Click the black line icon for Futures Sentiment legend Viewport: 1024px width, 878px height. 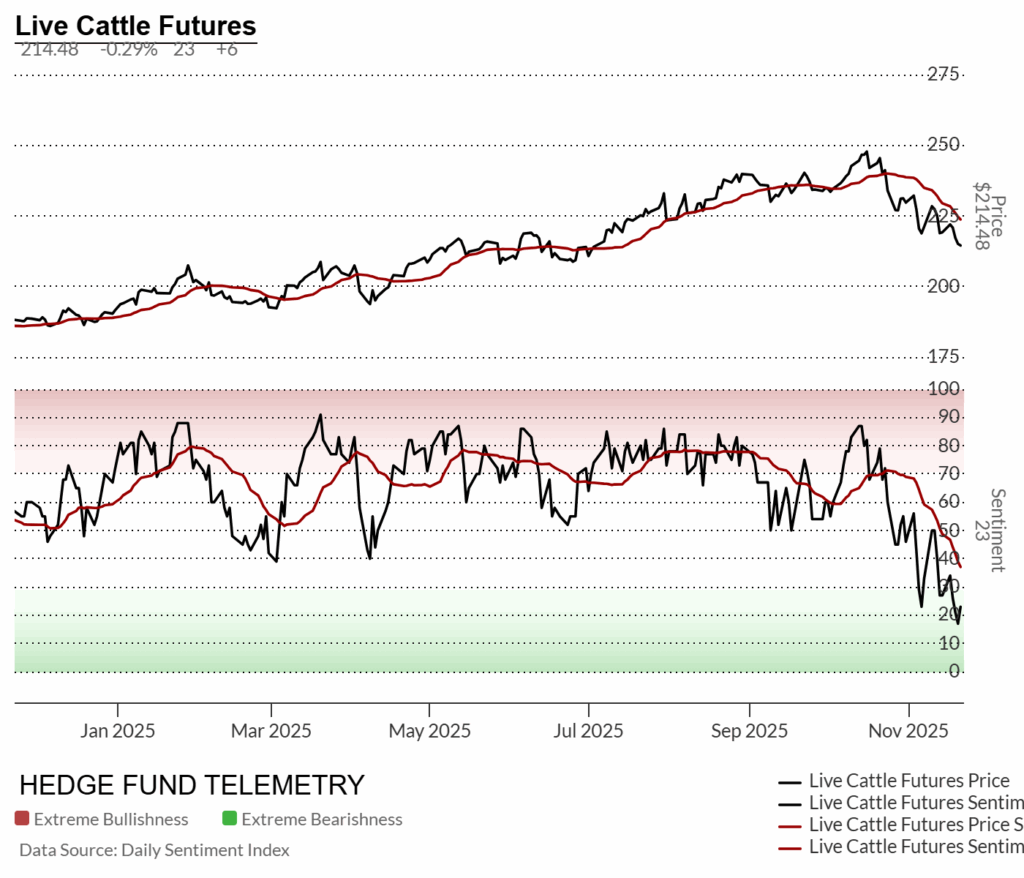pos(790,802)
